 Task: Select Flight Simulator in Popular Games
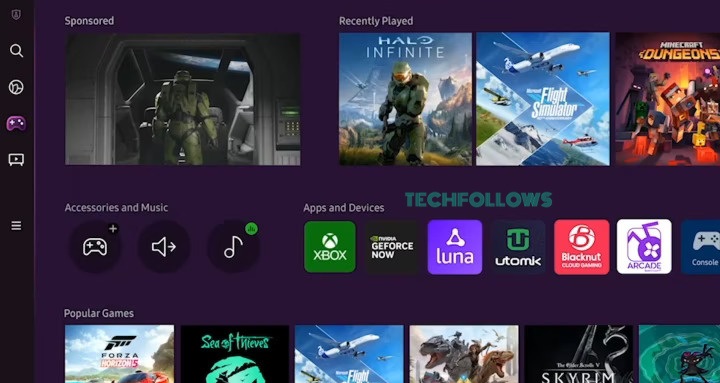pos(349,354)
